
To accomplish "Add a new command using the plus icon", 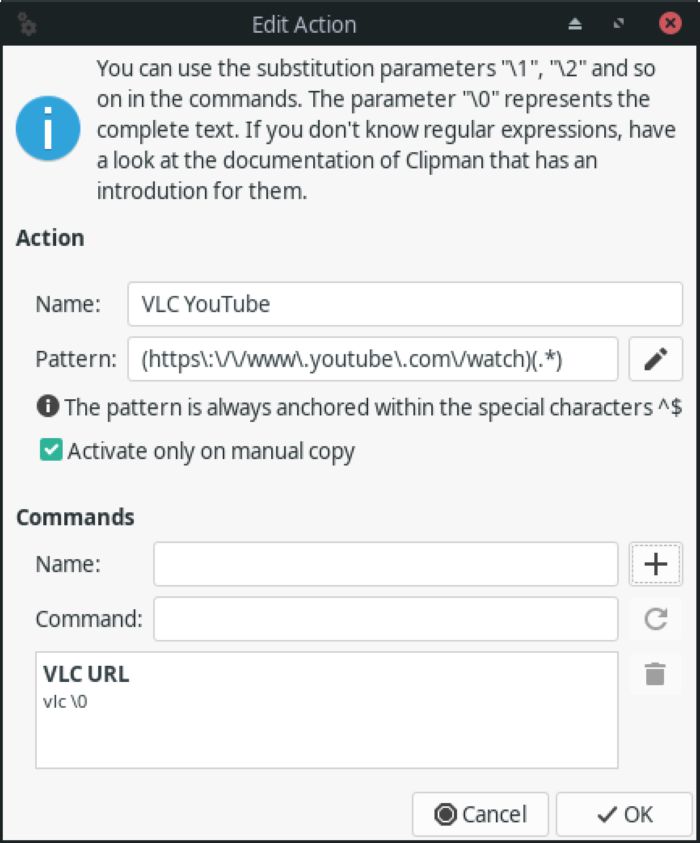I will coord(656,563).
